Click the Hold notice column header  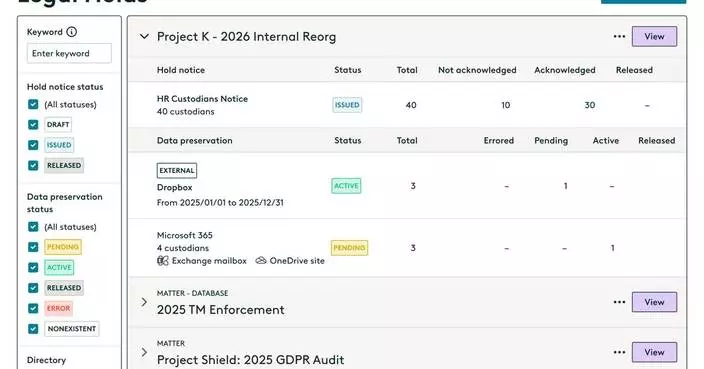click(x=180, y=70)
